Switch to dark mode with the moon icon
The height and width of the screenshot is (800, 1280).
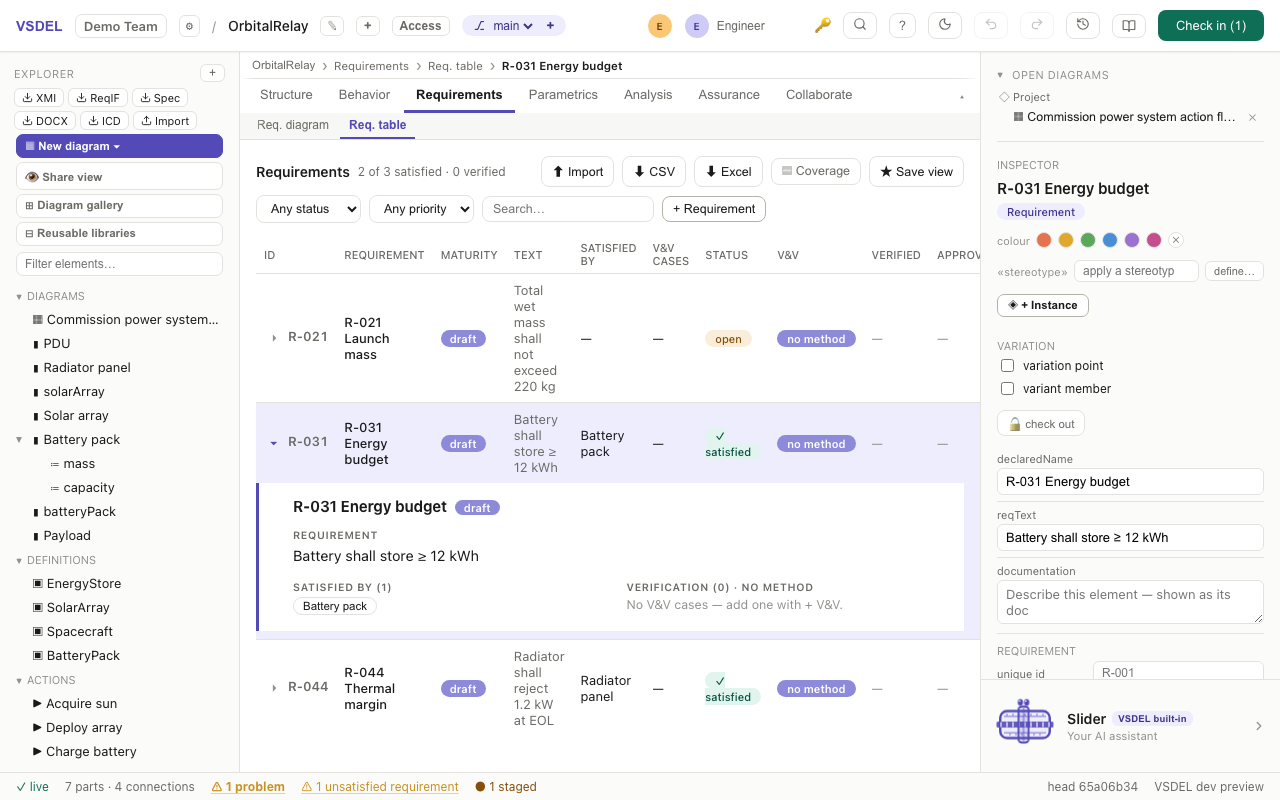pos(945,26)
